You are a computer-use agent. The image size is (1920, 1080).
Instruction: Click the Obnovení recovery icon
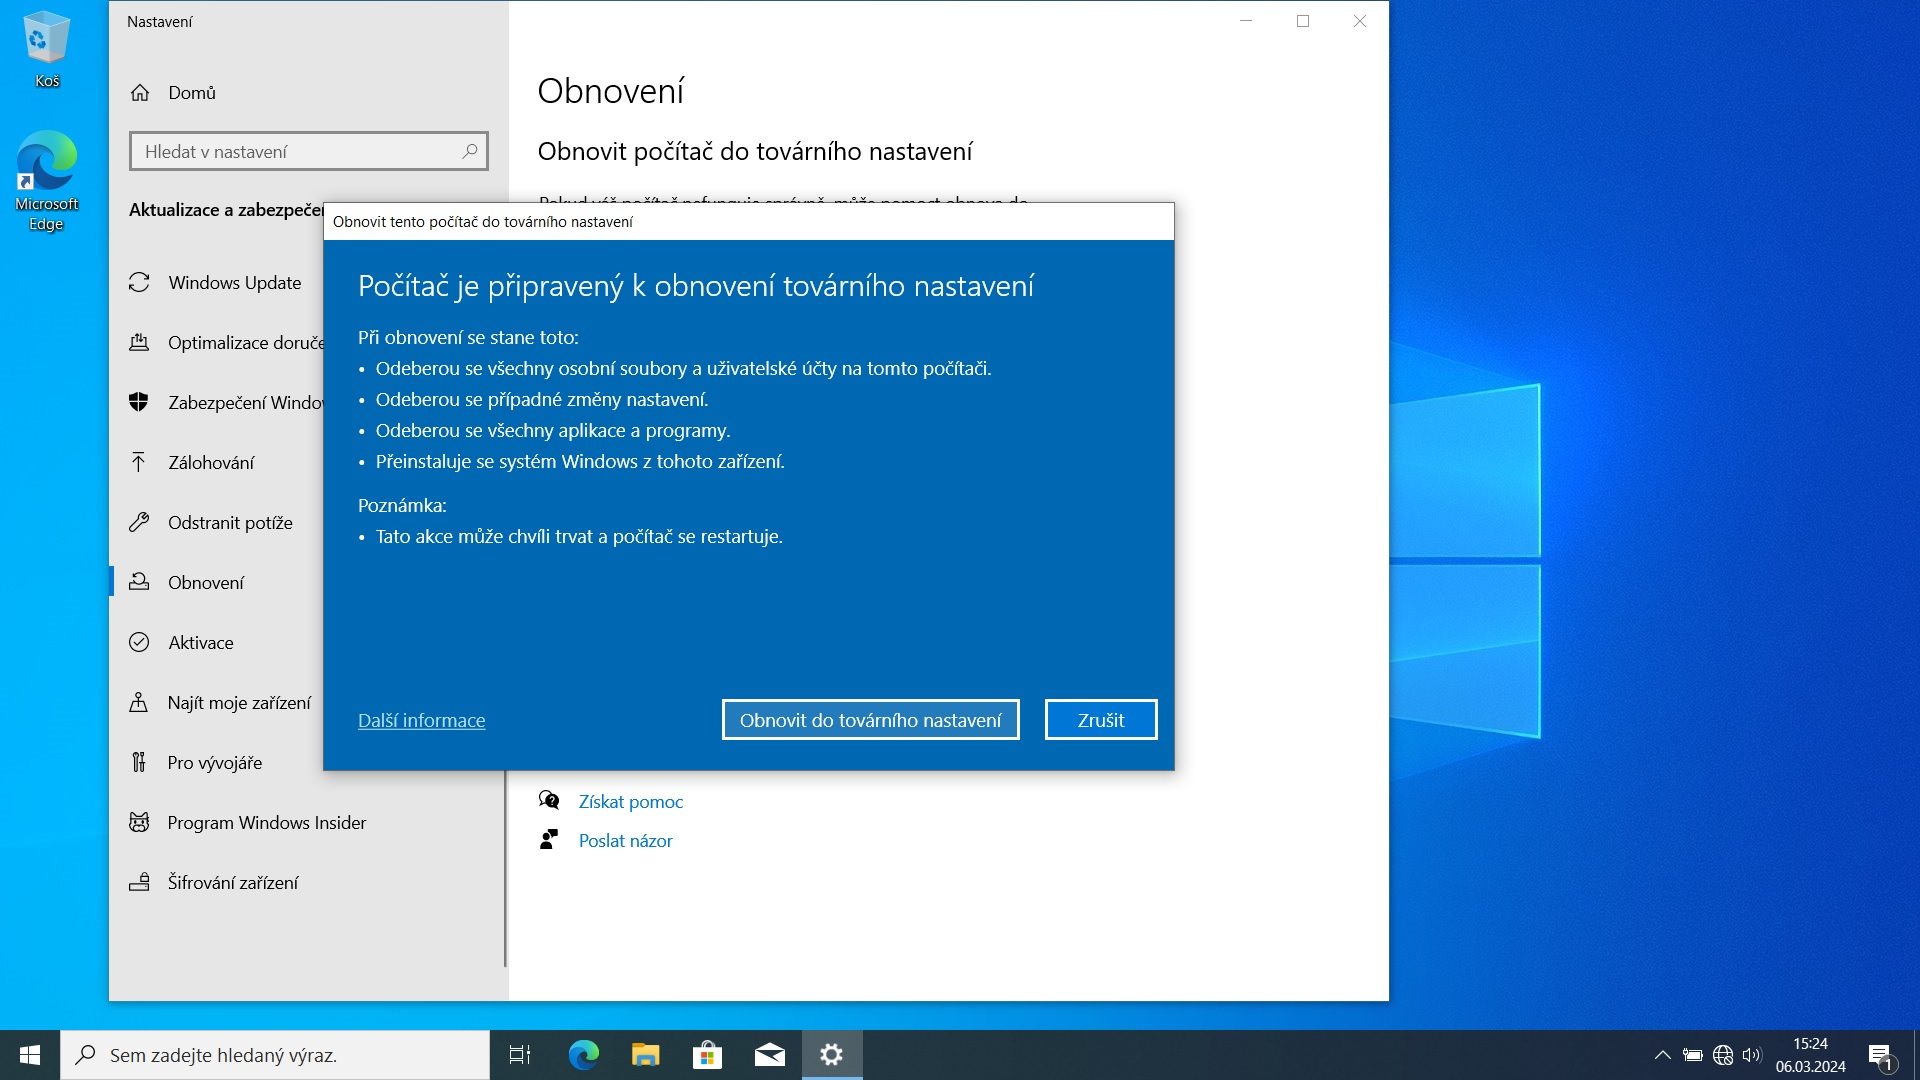pos(139,582)
